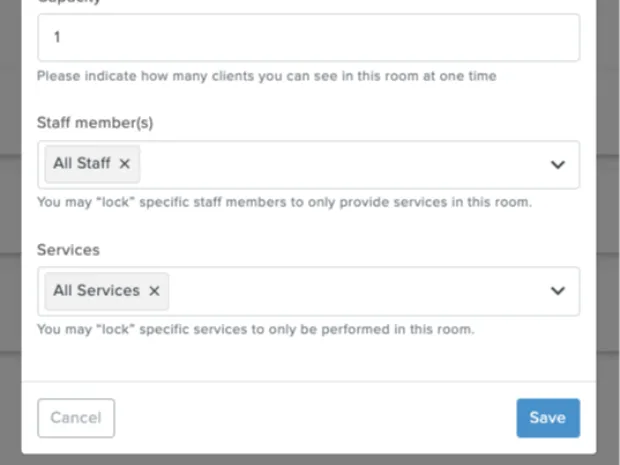Select the All Services chip label
Viewport: 620px width, 465px height.
tap(96, 291)
